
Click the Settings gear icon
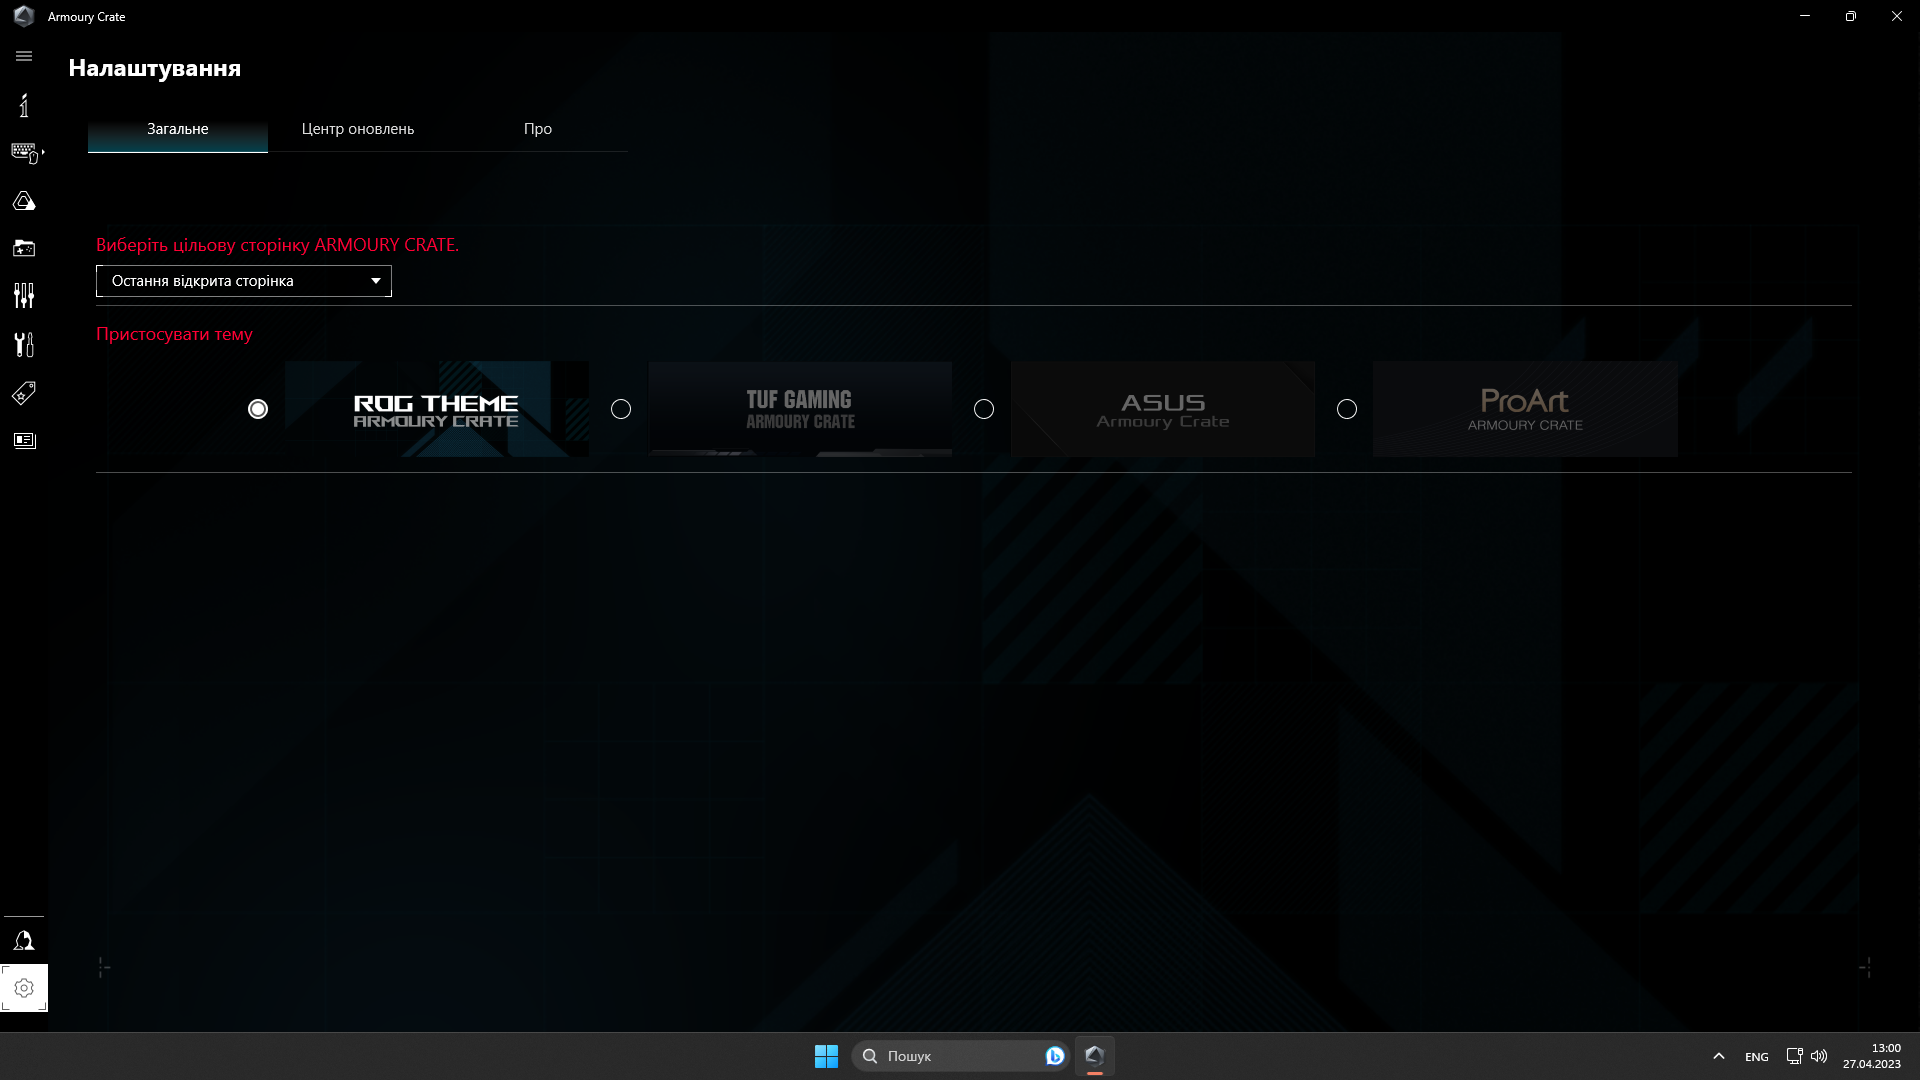24,988
